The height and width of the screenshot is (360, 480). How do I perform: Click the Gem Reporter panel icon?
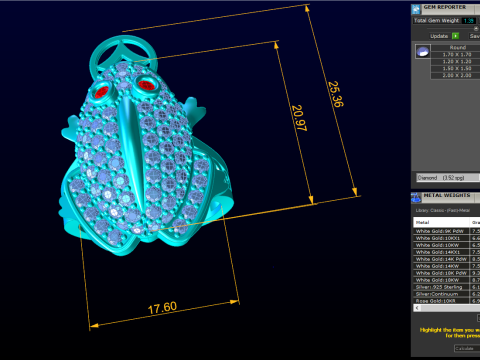point(416,9)
